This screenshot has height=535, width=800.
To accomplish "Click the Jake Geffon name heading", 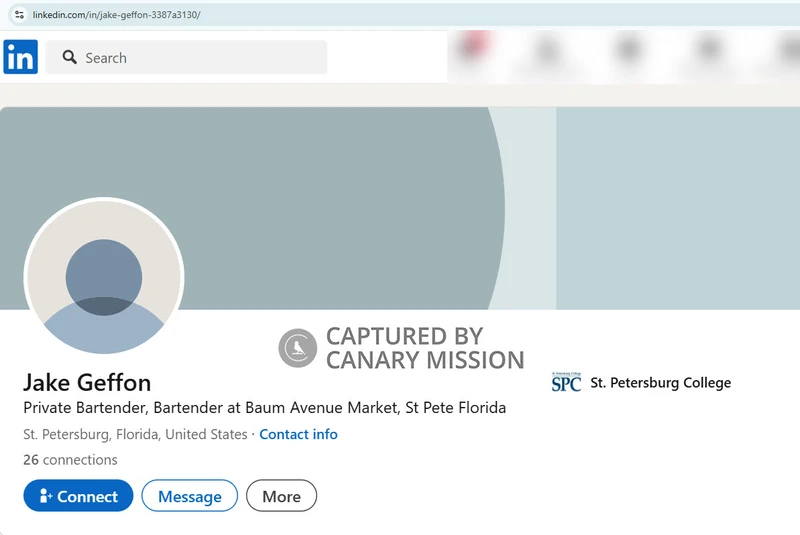I will (87, 382).
